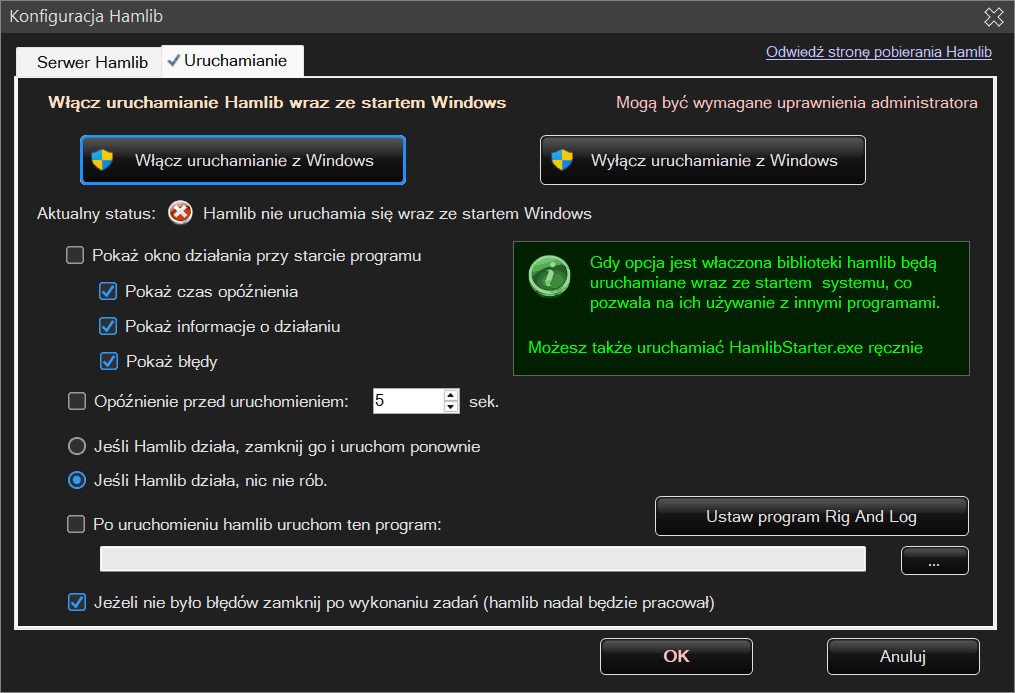Click the browse button with three dots
Image resolution: width=1015 pixels, height=693 pixels.
point(934,562)
